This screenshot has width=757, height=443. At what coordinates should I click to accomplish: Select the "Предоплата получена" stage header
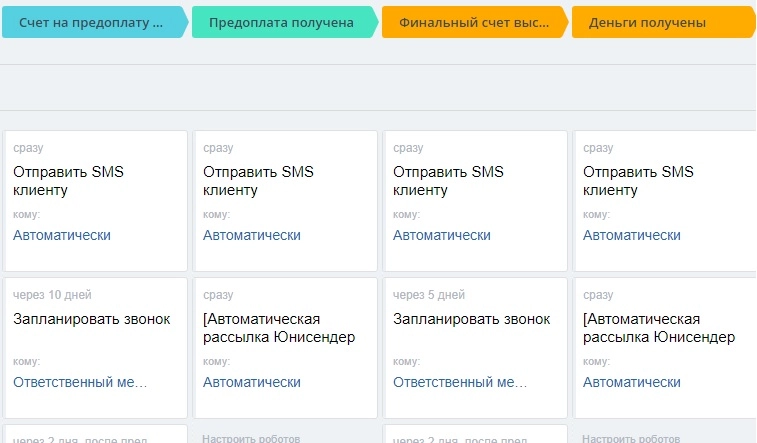281,22
